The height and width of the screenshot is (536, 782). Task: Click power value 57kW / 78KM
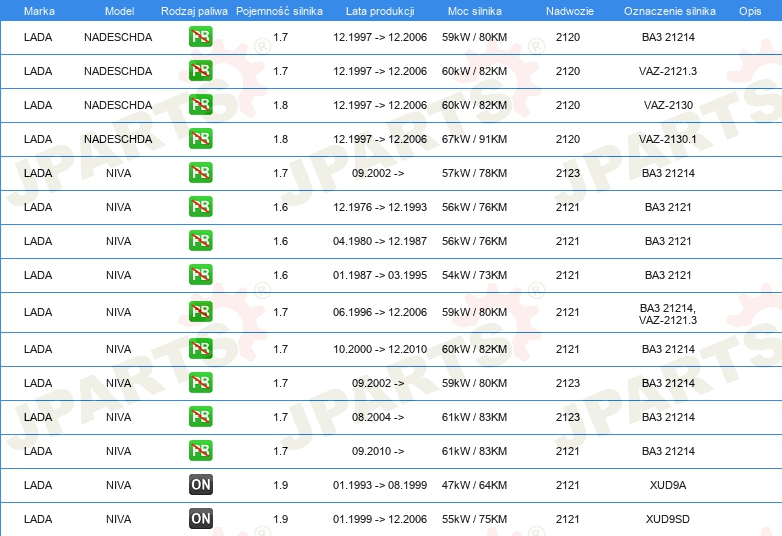tap(474, 173)
